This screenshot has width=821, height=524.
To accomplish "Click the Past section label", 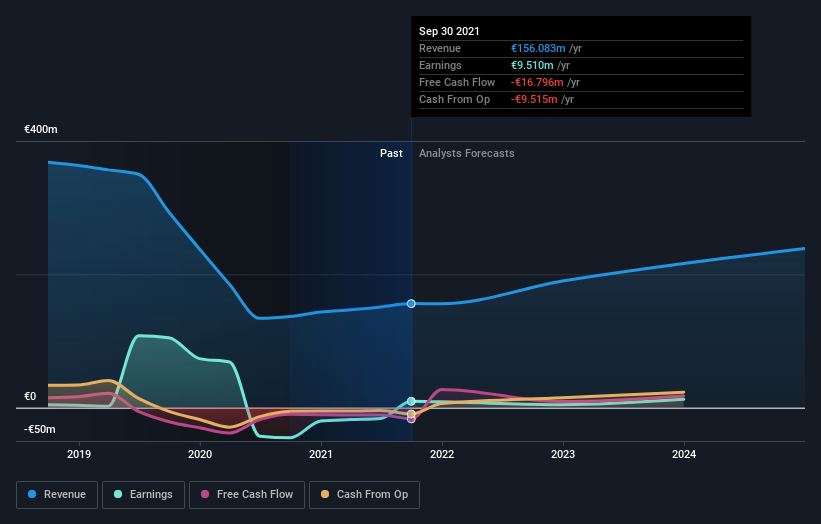I will coord(391,153).
